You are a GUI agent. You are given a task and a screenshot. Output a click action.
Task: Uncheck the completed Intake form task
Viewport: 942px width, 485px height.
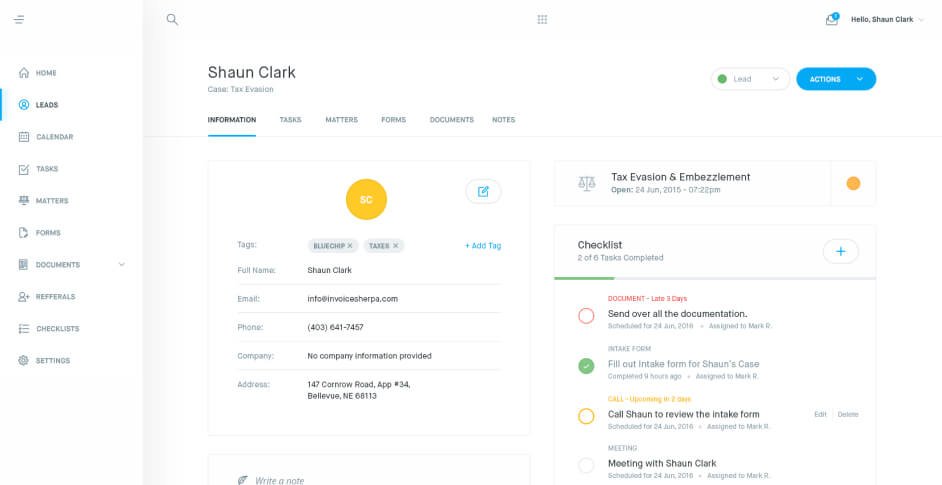(586, 366)
